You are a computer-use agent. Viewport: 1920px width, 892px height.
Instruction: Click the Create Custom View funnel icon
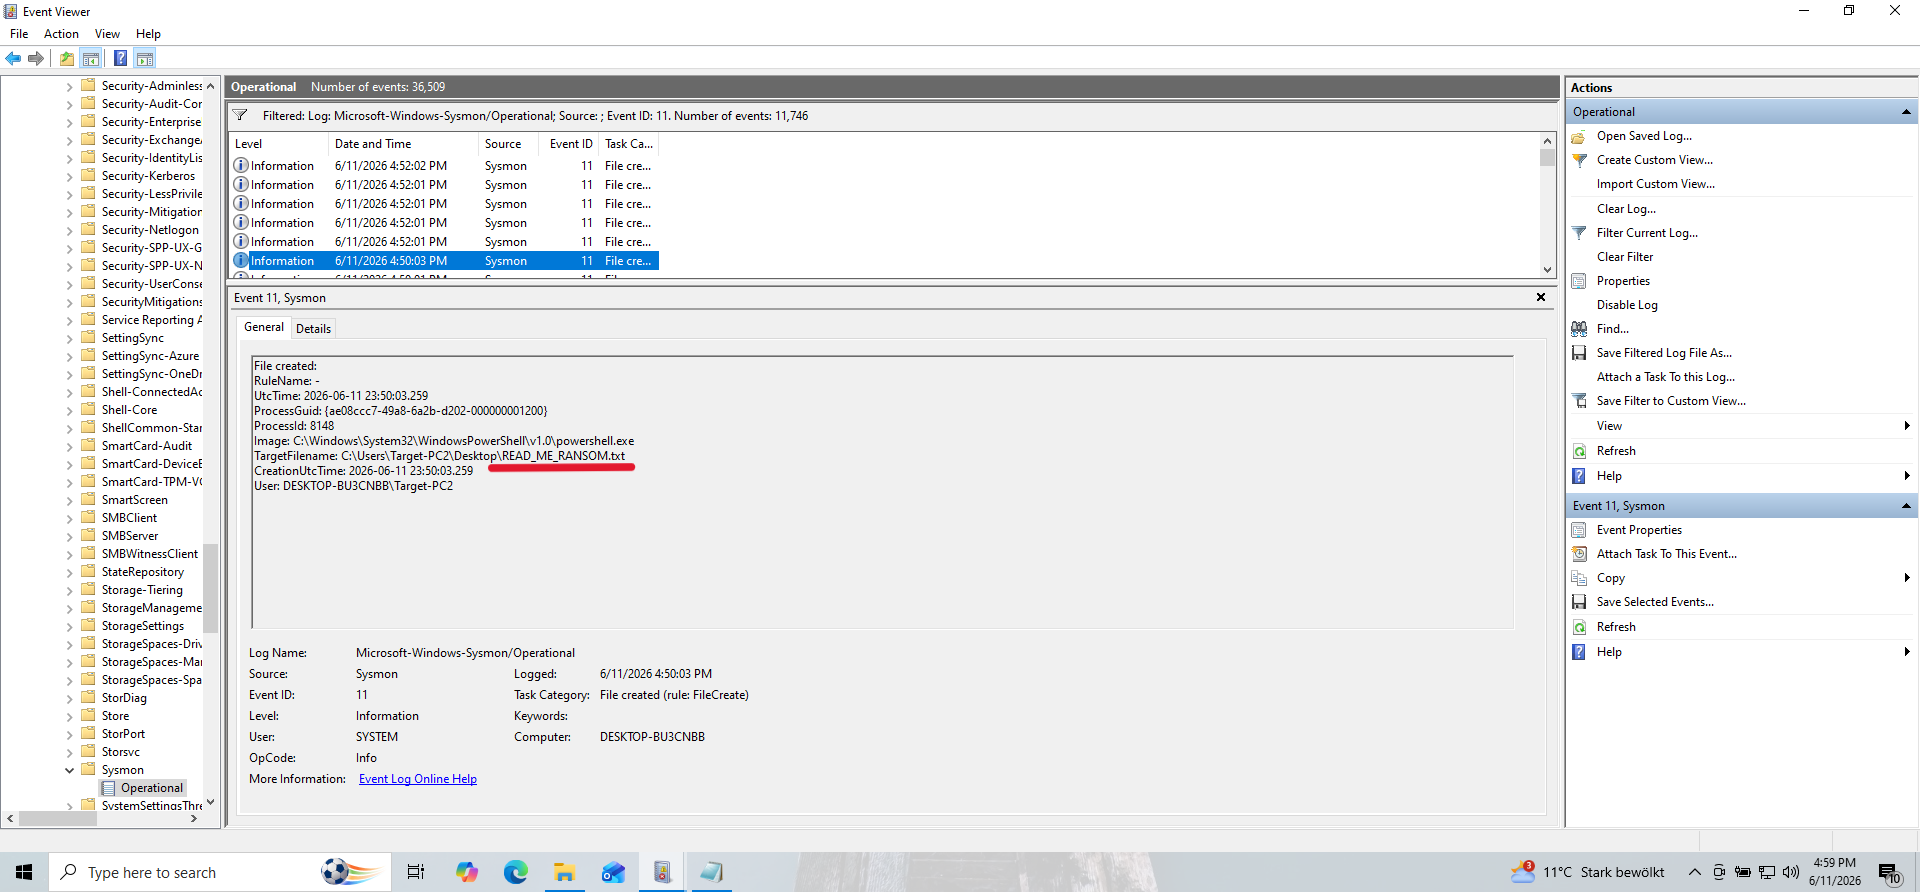click(x=1579, y=160)
